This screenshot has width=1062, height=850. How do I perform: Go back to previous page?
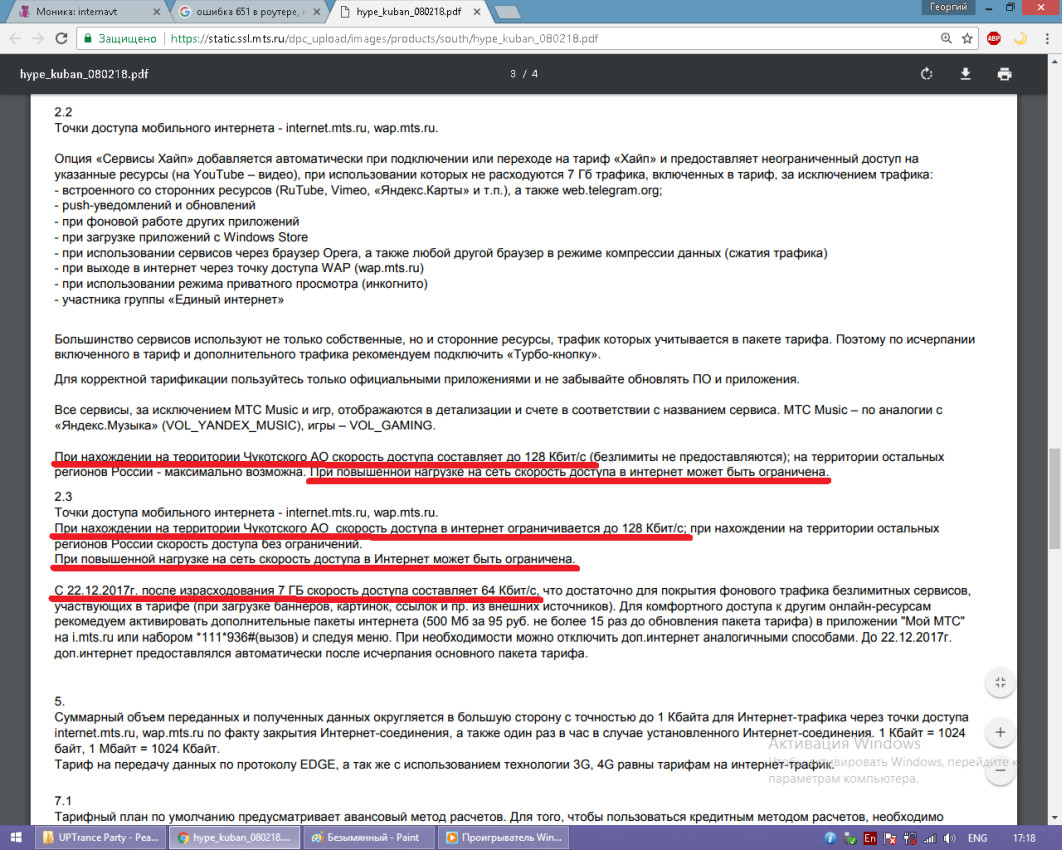click(x=16, y=39)
